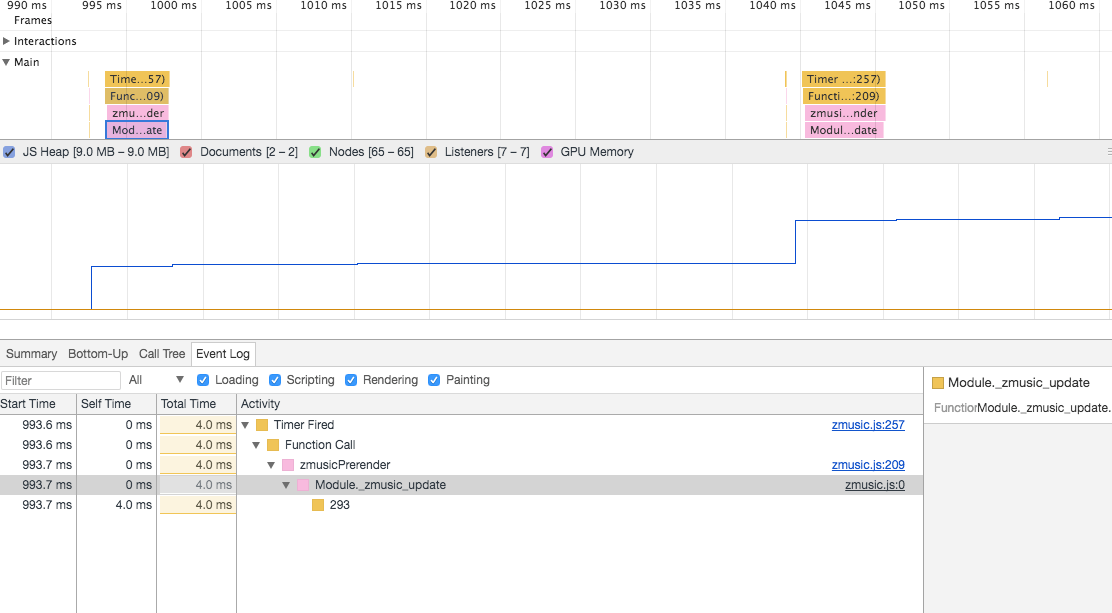
Task: Click the yellow swatch next to Module._zmusic_update sidebar label
Action: (938, 382)
